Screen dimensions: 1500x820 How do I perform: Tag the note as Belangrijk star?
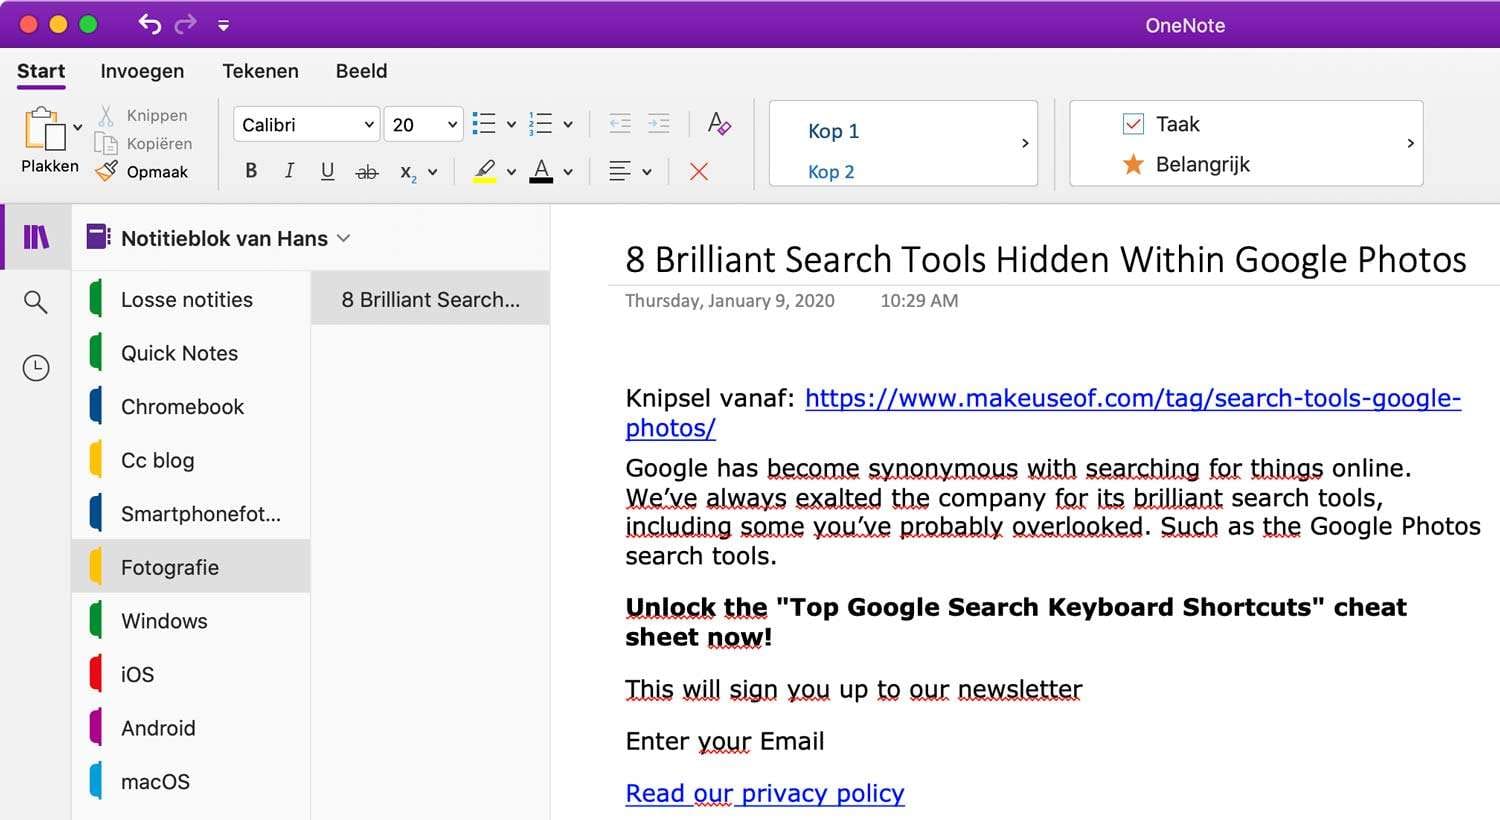1186,164
